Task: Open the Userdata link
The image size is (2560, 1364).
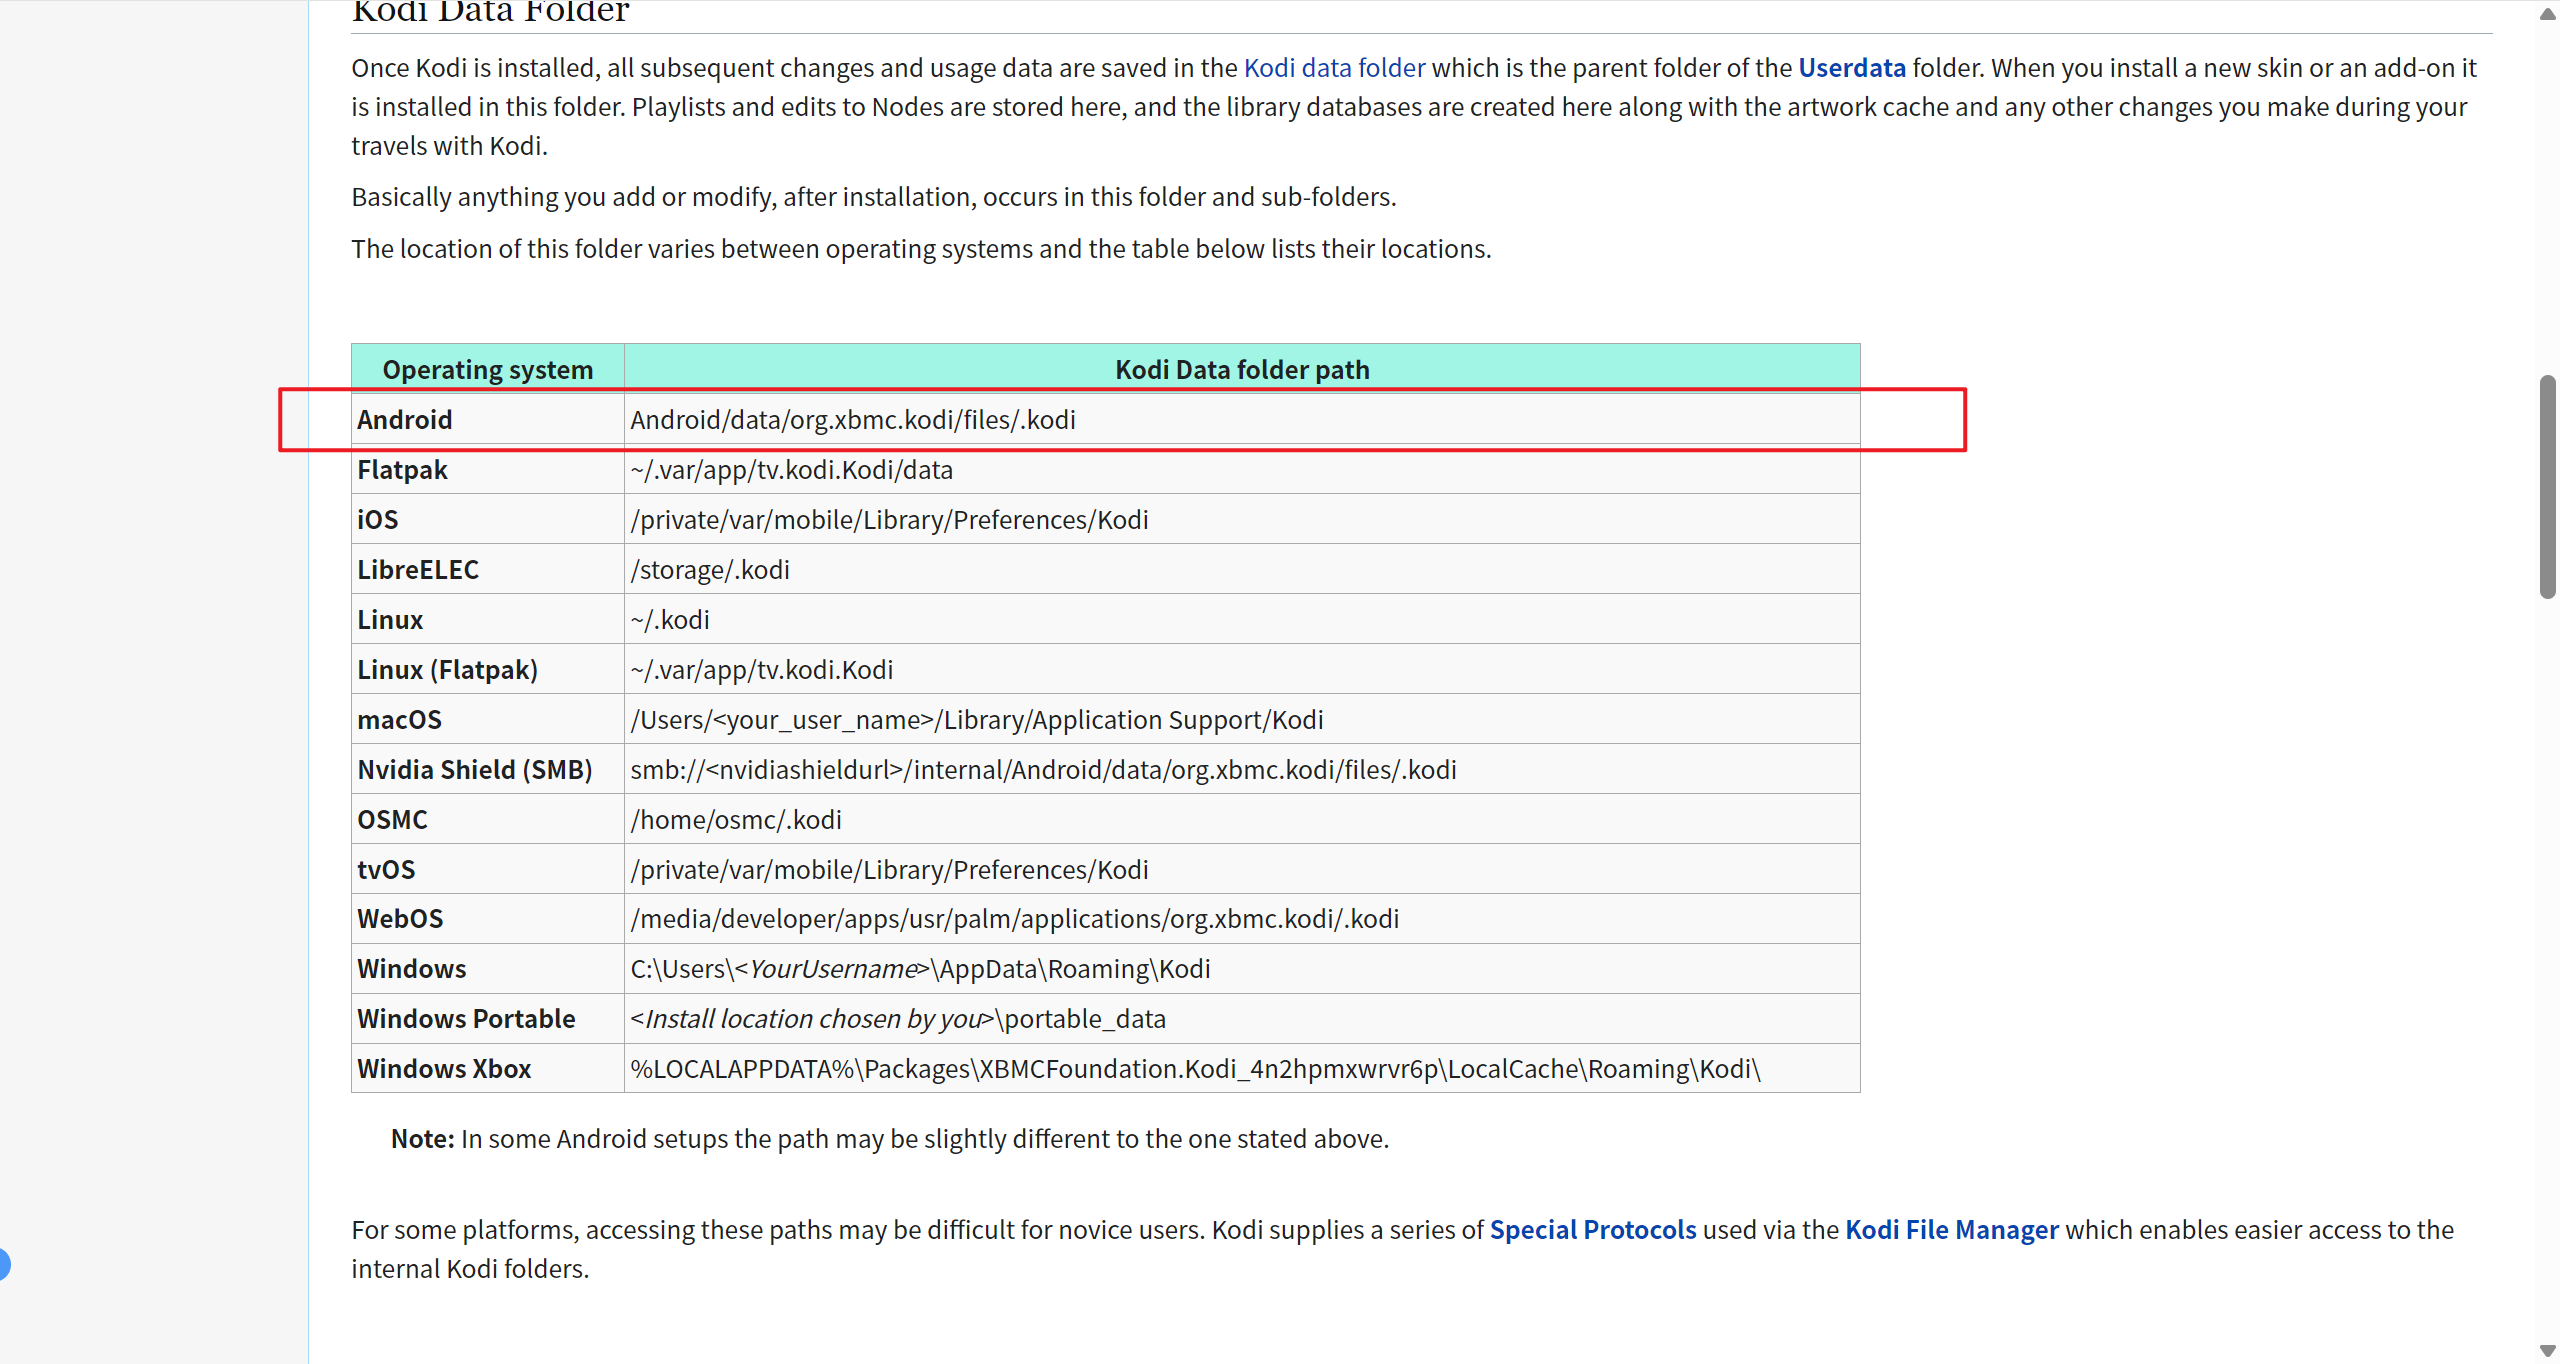Action: point(1851,68)
